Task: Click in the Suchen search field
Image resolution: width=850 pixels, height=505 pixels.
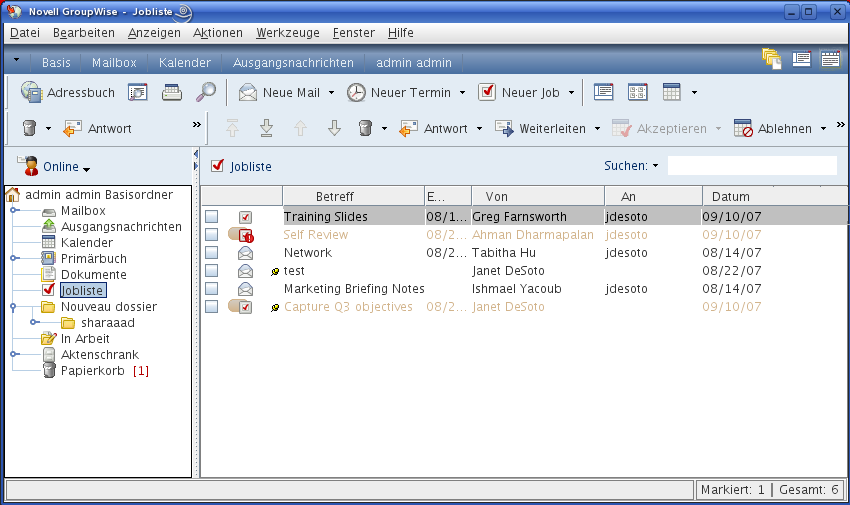Action: (x=752, y=166)
